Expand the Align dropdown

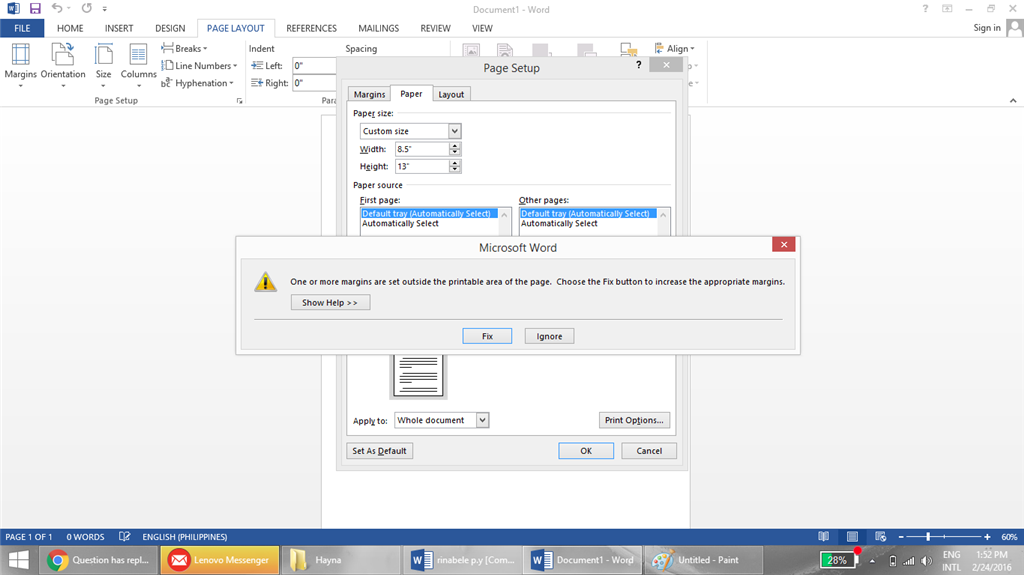click(675, 48)
